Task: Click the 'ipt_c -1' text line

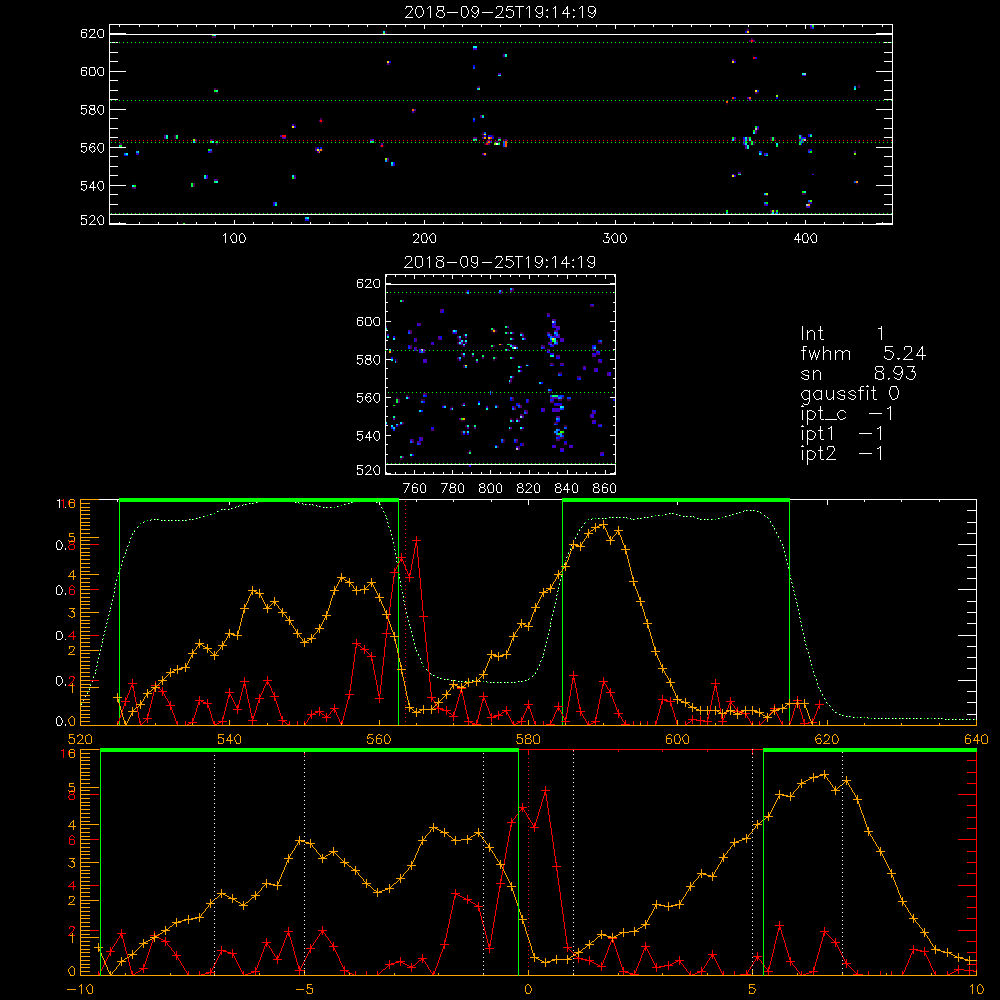Action: point(846,414)
